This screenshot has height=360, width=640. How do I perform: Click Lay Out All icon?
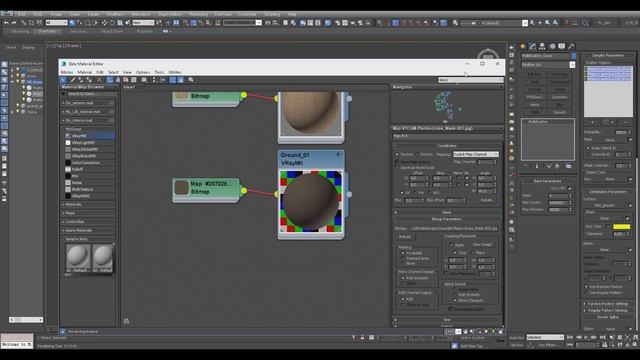[154, 80]
